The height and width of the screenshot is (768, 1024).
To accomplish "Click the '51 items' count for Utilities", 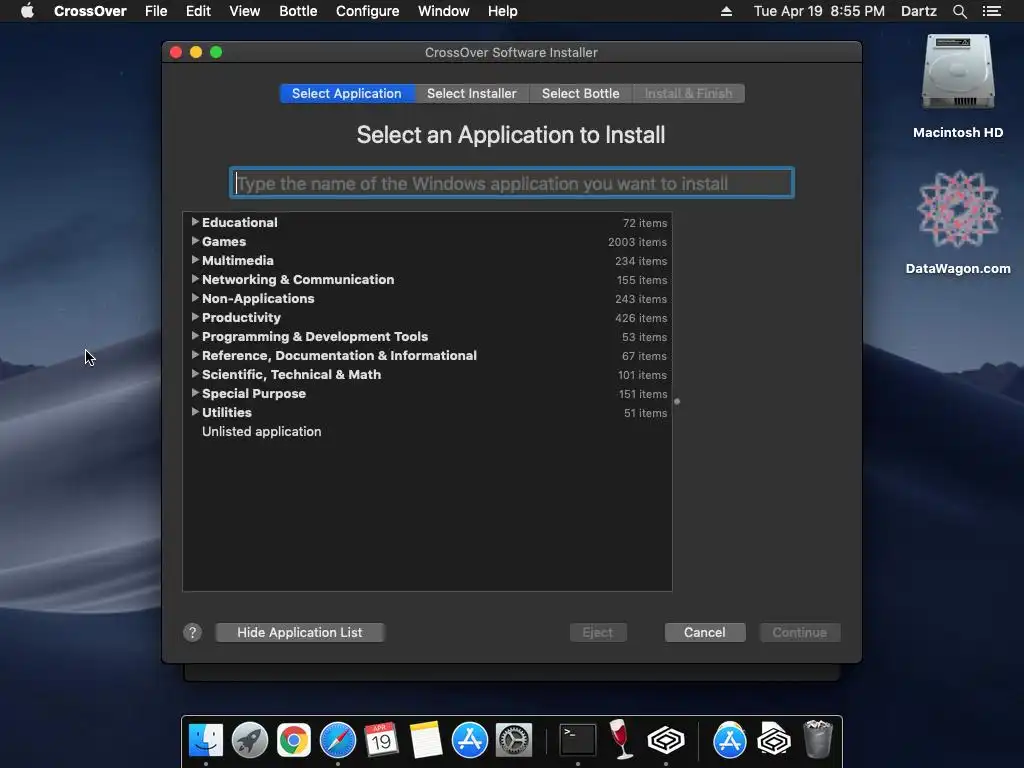I will coord(645,413).
